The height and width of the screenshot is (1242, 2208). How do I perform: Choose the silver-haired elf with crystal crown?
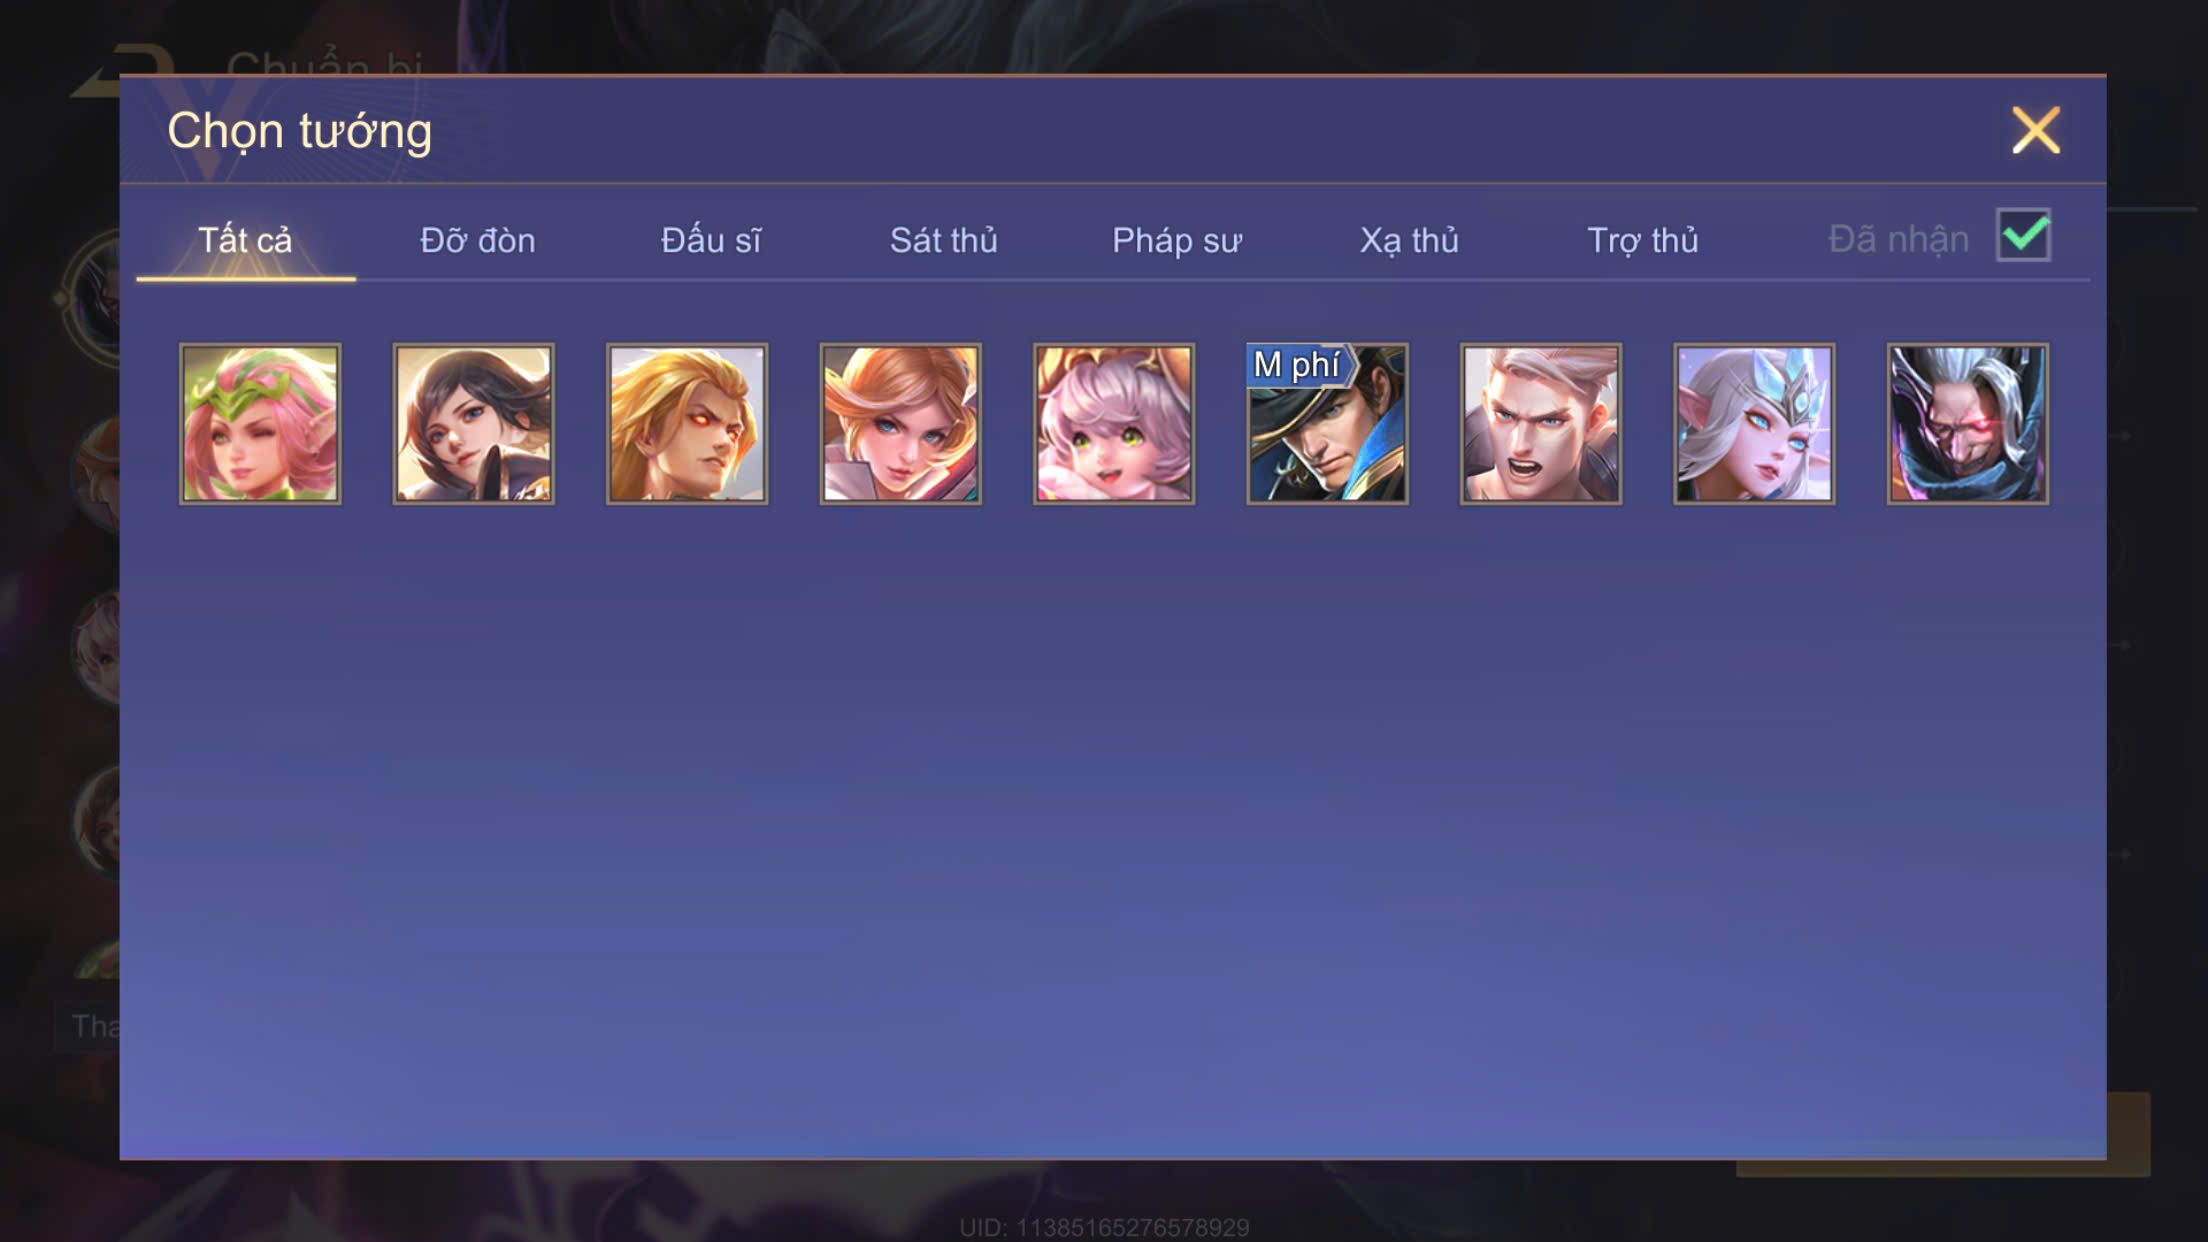(1754, 423)
